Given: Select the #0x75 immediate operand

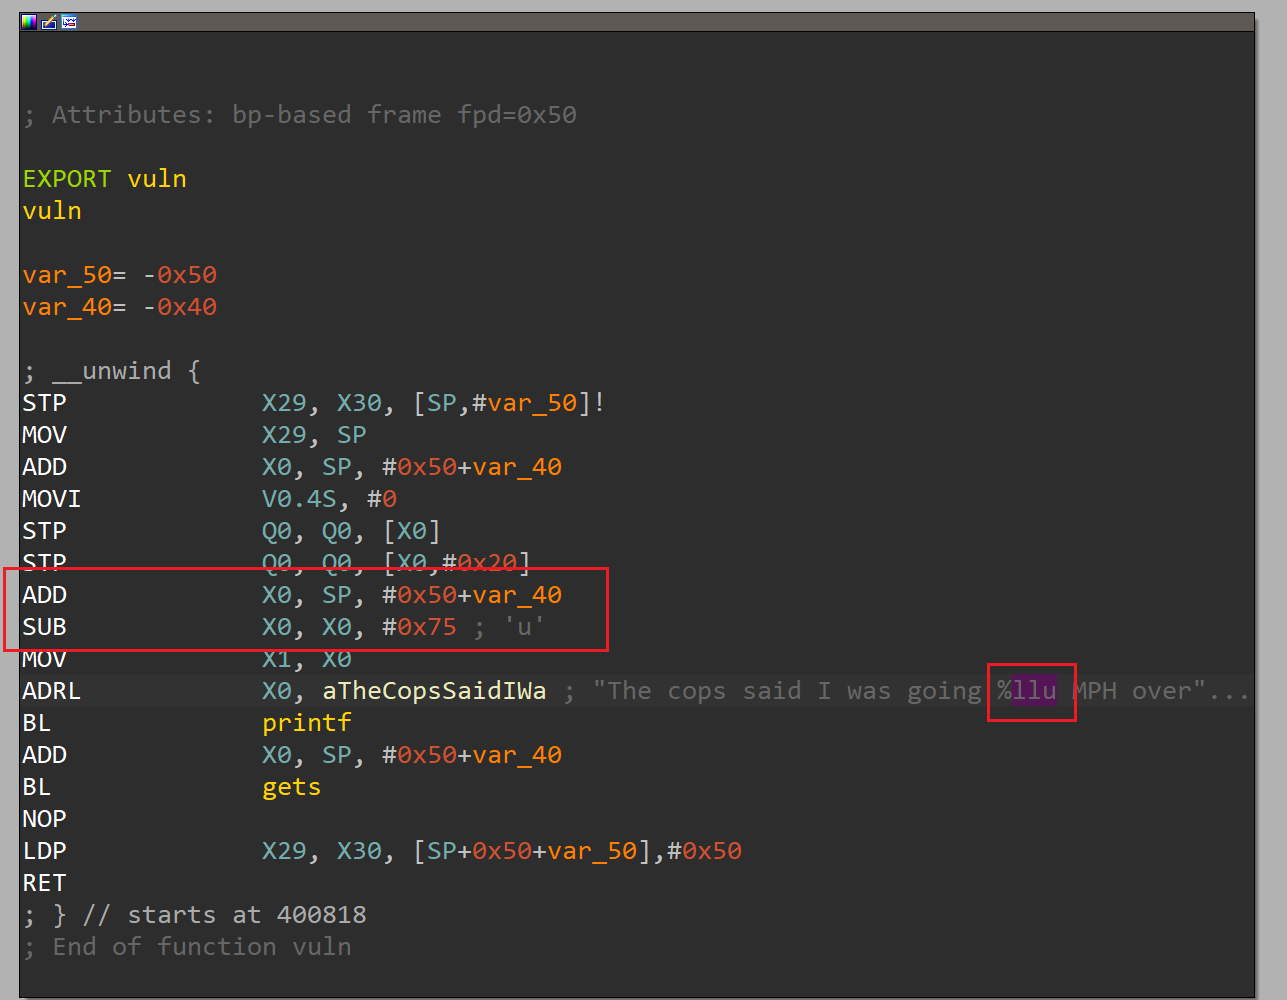Looking at the screenshot, I should [419, 627].
